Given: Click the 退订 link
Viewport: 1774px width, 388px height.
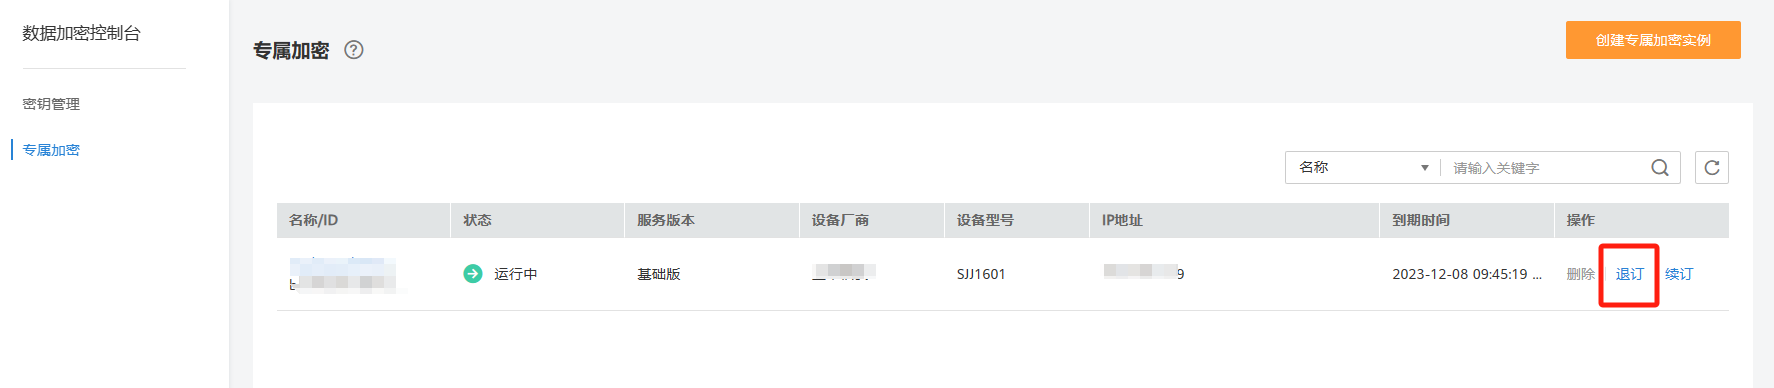Looking at the screenshot, I should [x=1630, y=274].
